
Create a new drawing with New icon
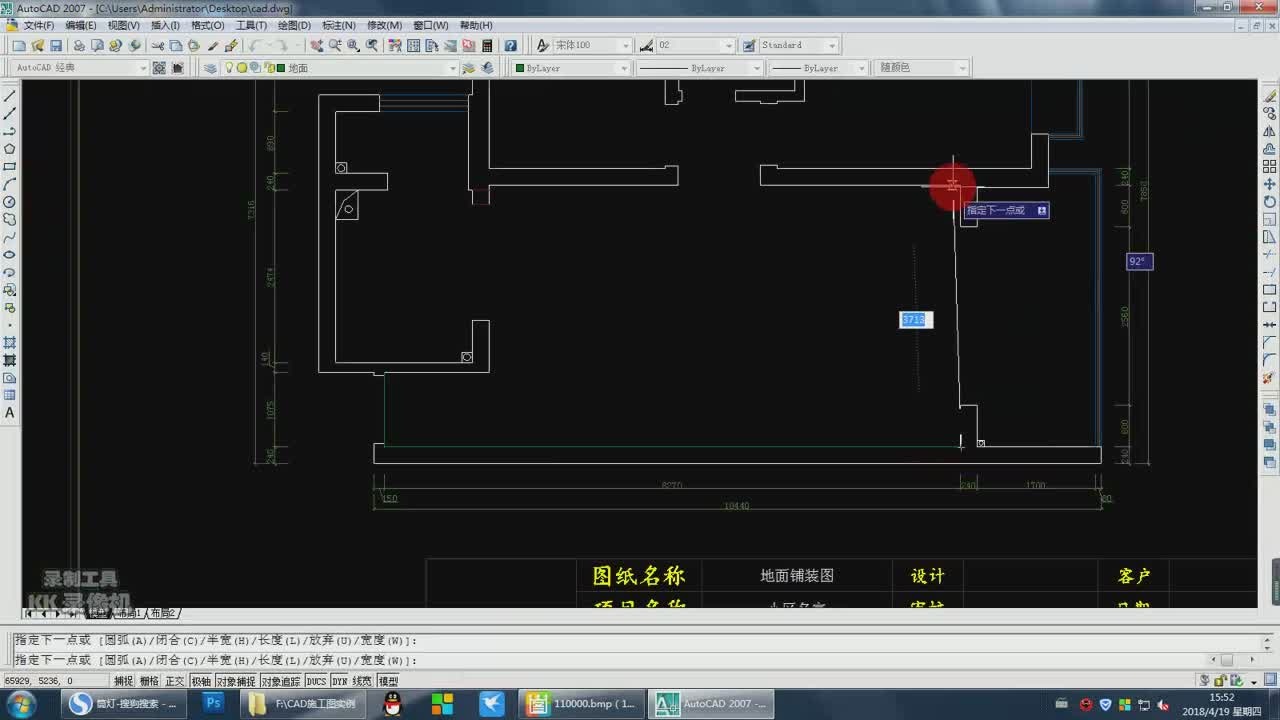[20, 46]
